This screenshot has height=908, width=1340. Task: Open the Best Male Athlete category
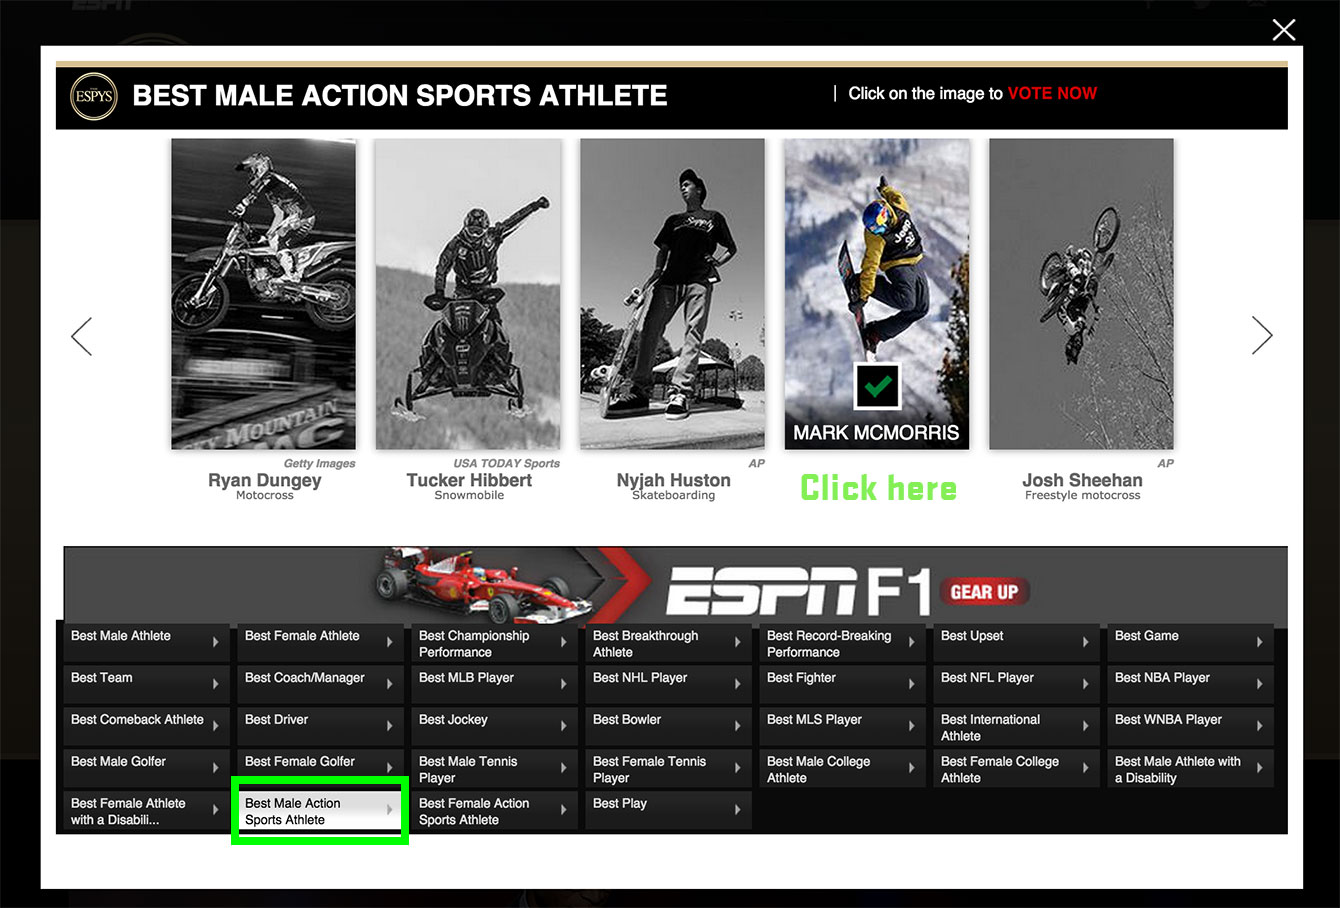146,642
